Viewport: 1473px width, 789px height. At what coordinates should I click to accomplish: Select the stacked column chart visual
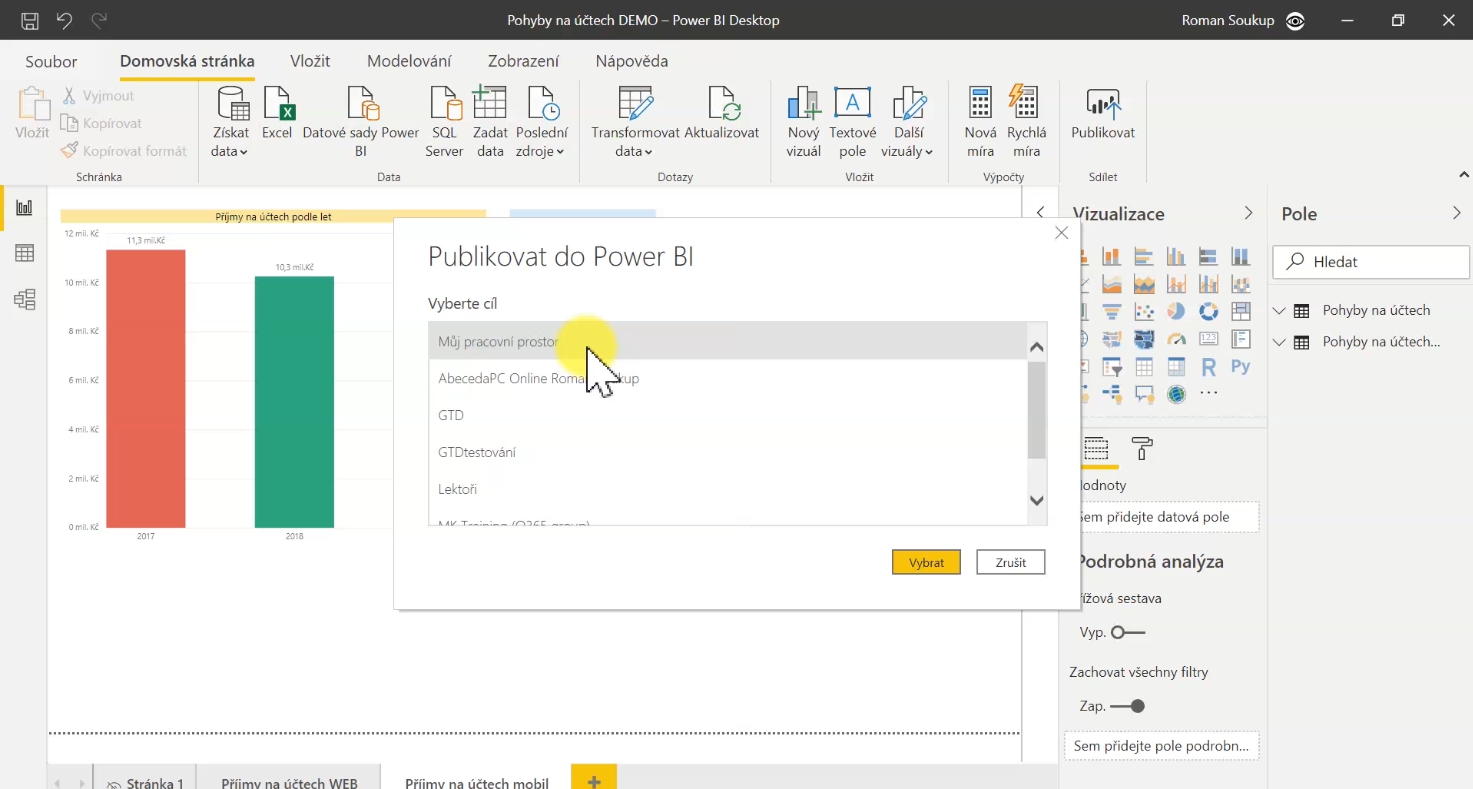click(1112, 256)
